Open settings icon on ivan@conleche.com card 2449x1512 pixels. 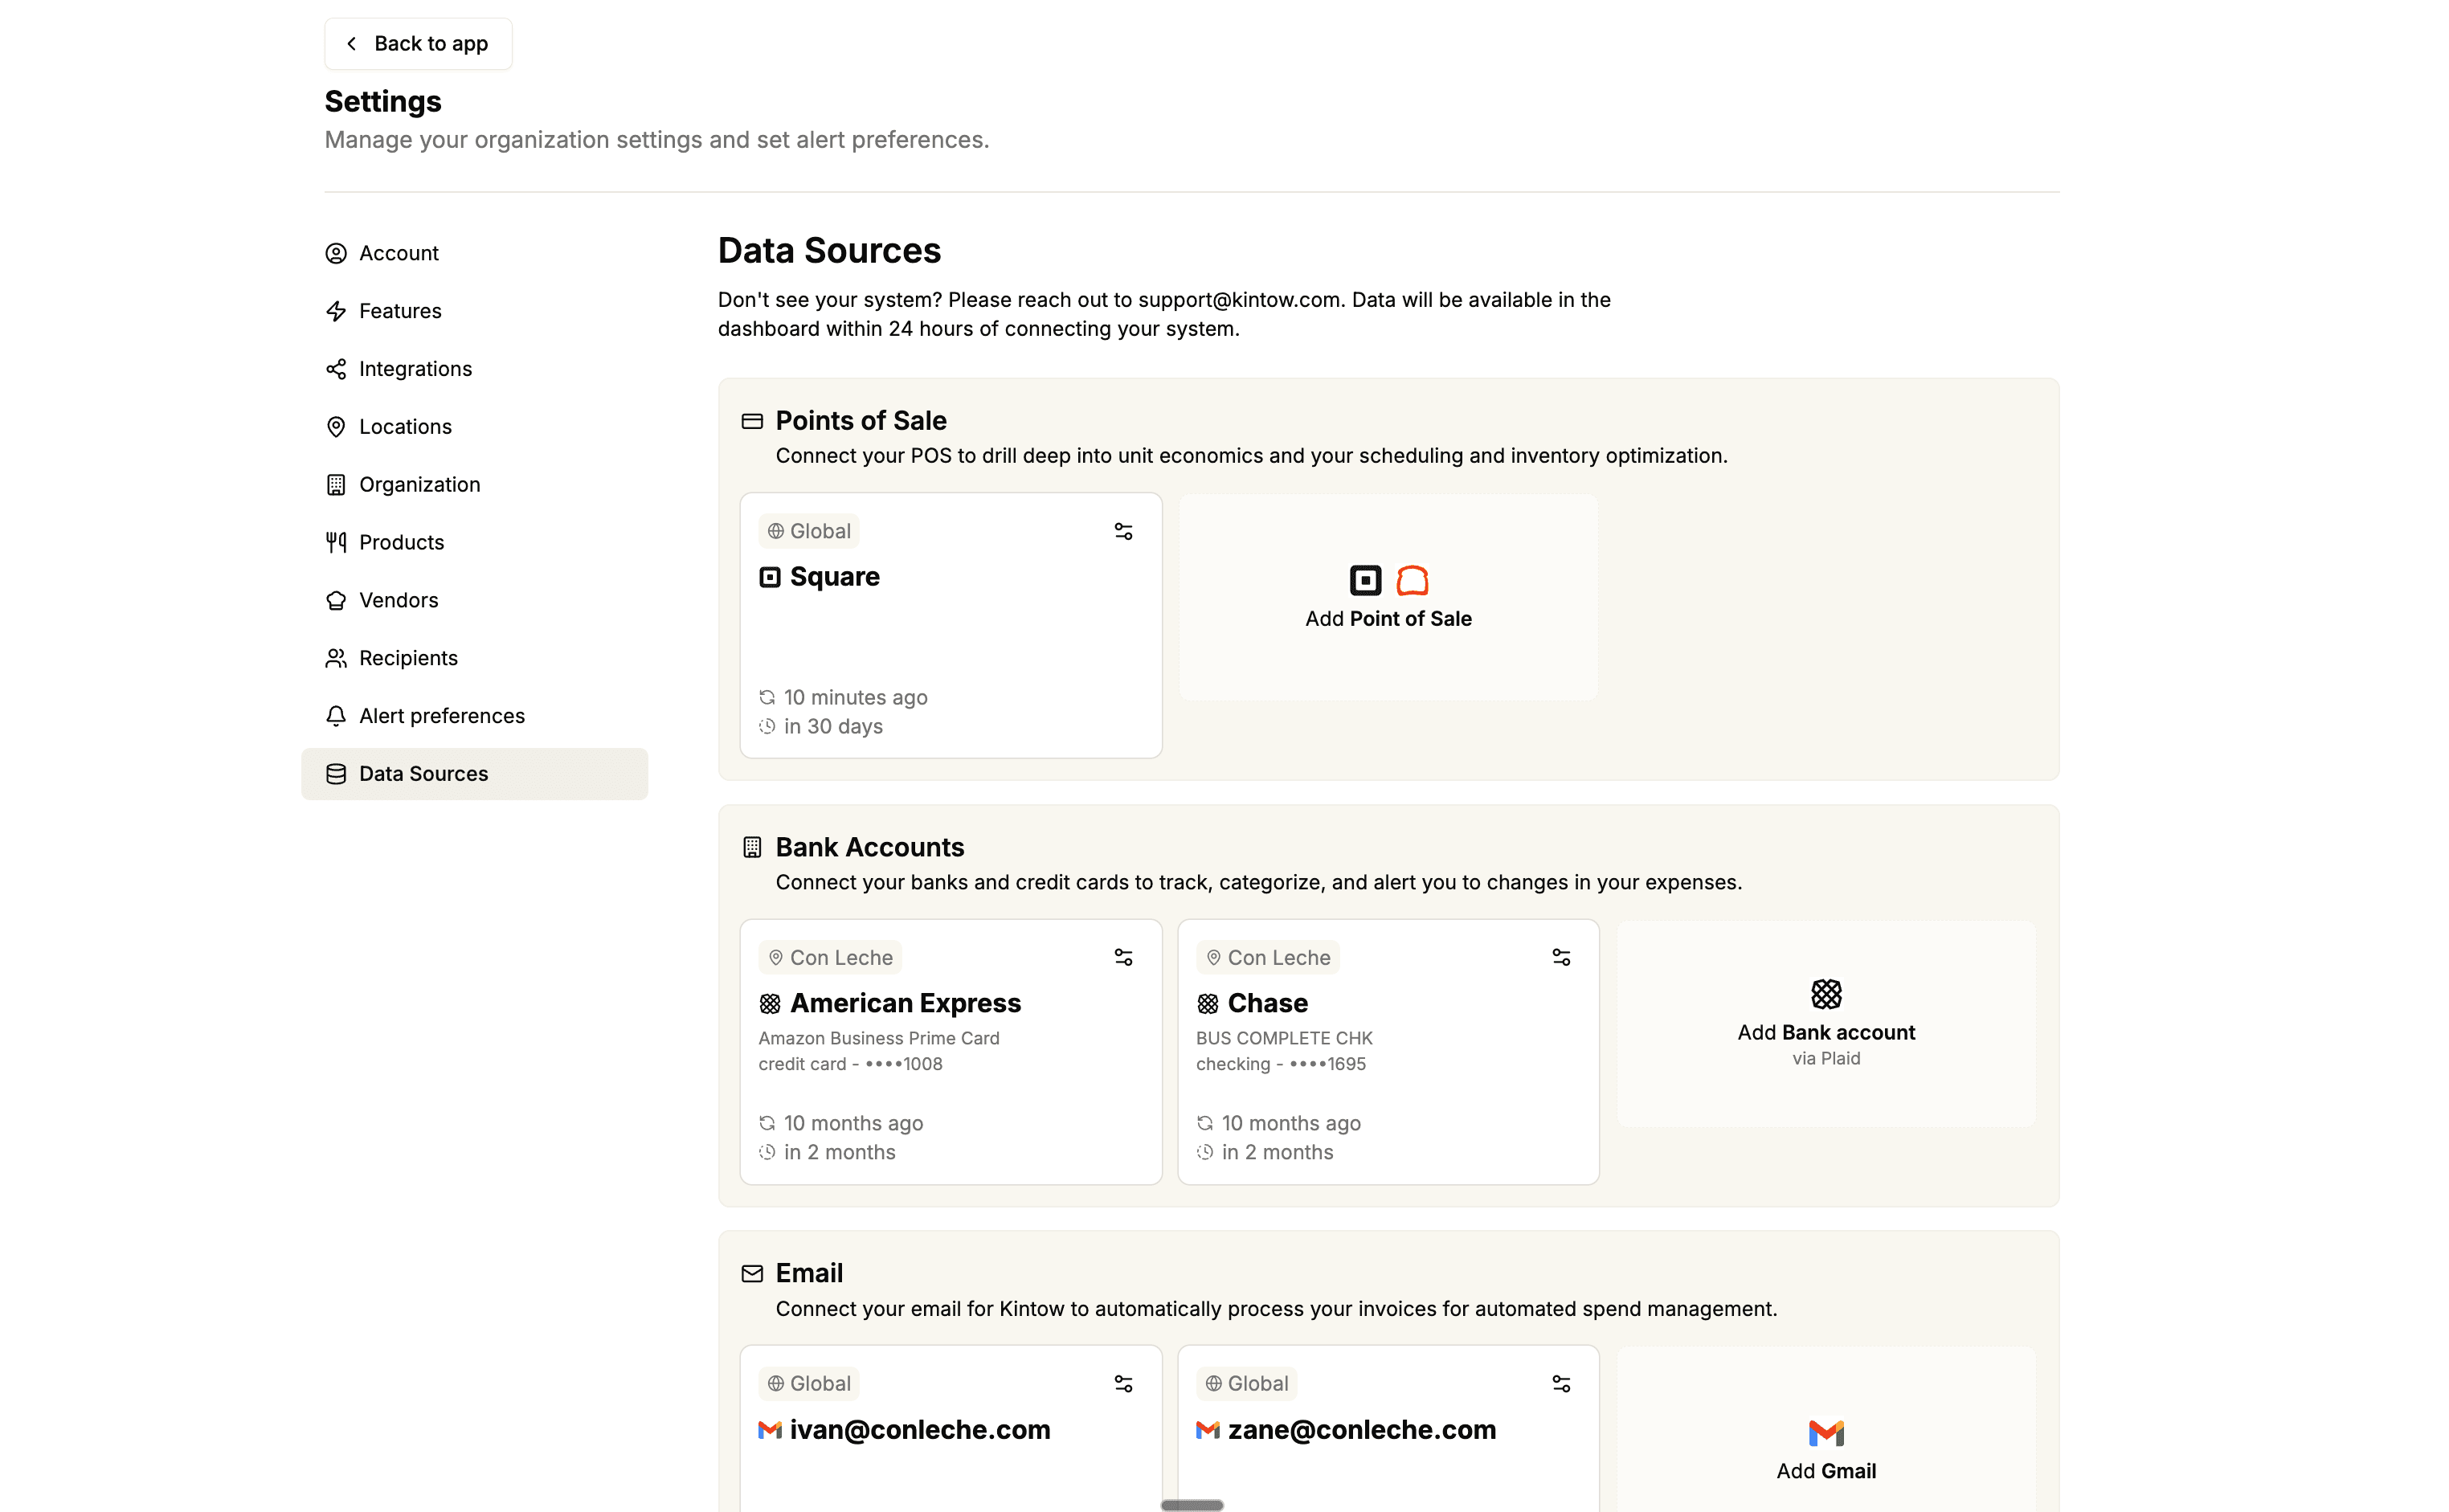coord(1123,1383)
